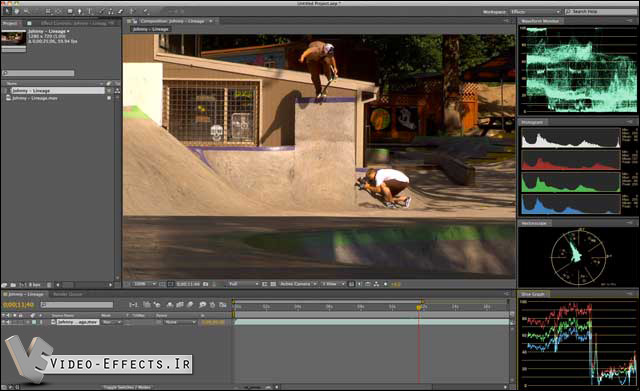Screen dimensions: 640x391
Task: Switch to the Project tab
Action: click(x=10, y=23)
